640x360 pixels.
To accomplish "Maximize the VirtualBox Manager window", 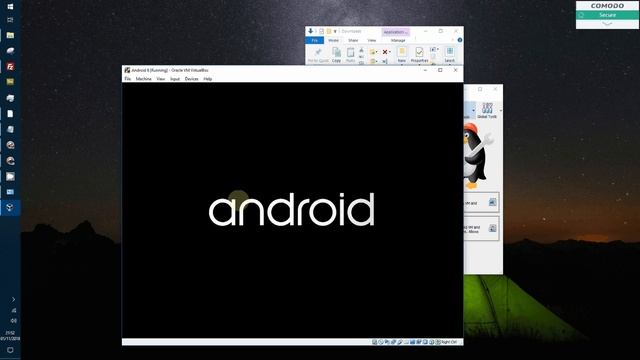I will pos(480,89).
